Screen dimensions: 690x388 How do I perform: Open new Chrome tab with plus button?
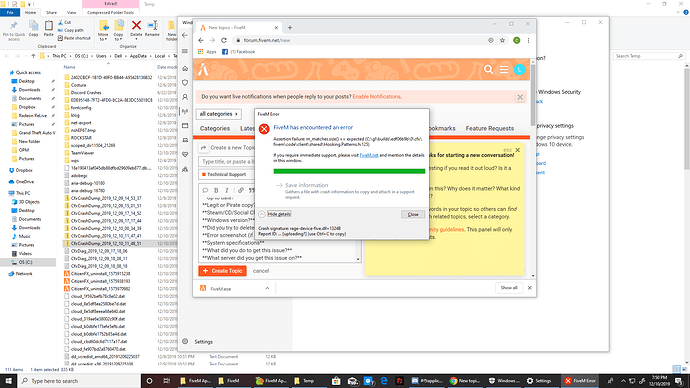pyautogui.click(x=290, y=27)
